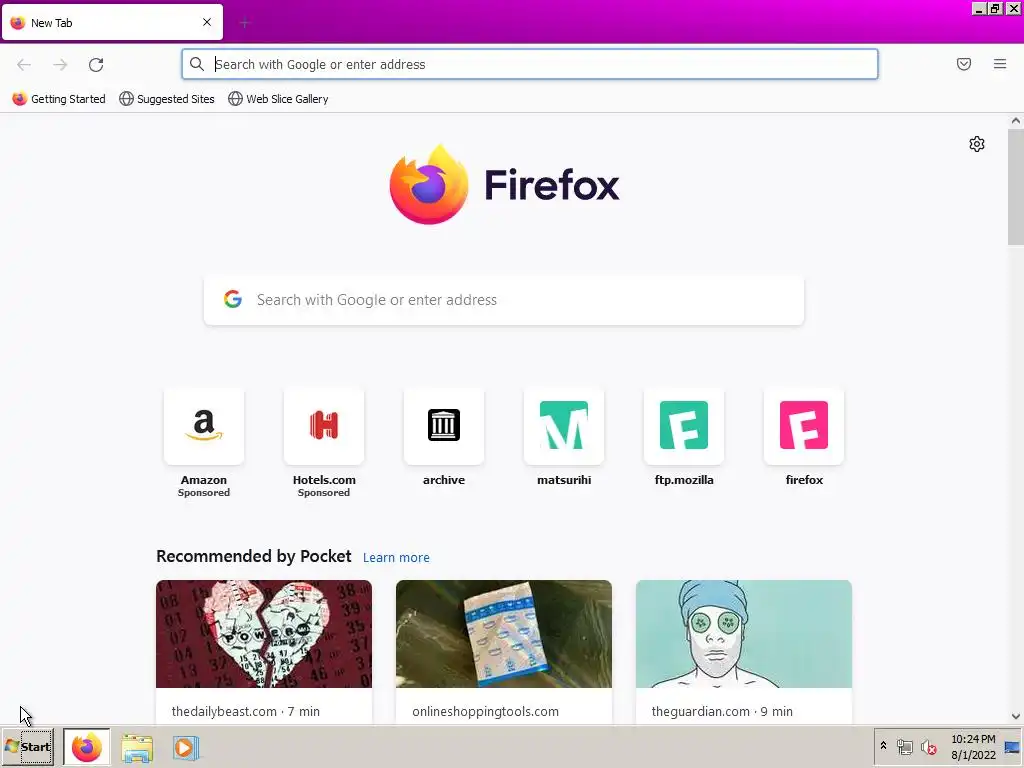1024x768 pixels.
Task: Open Web Slice Gallery bookmark
Action: click(278, 99)
